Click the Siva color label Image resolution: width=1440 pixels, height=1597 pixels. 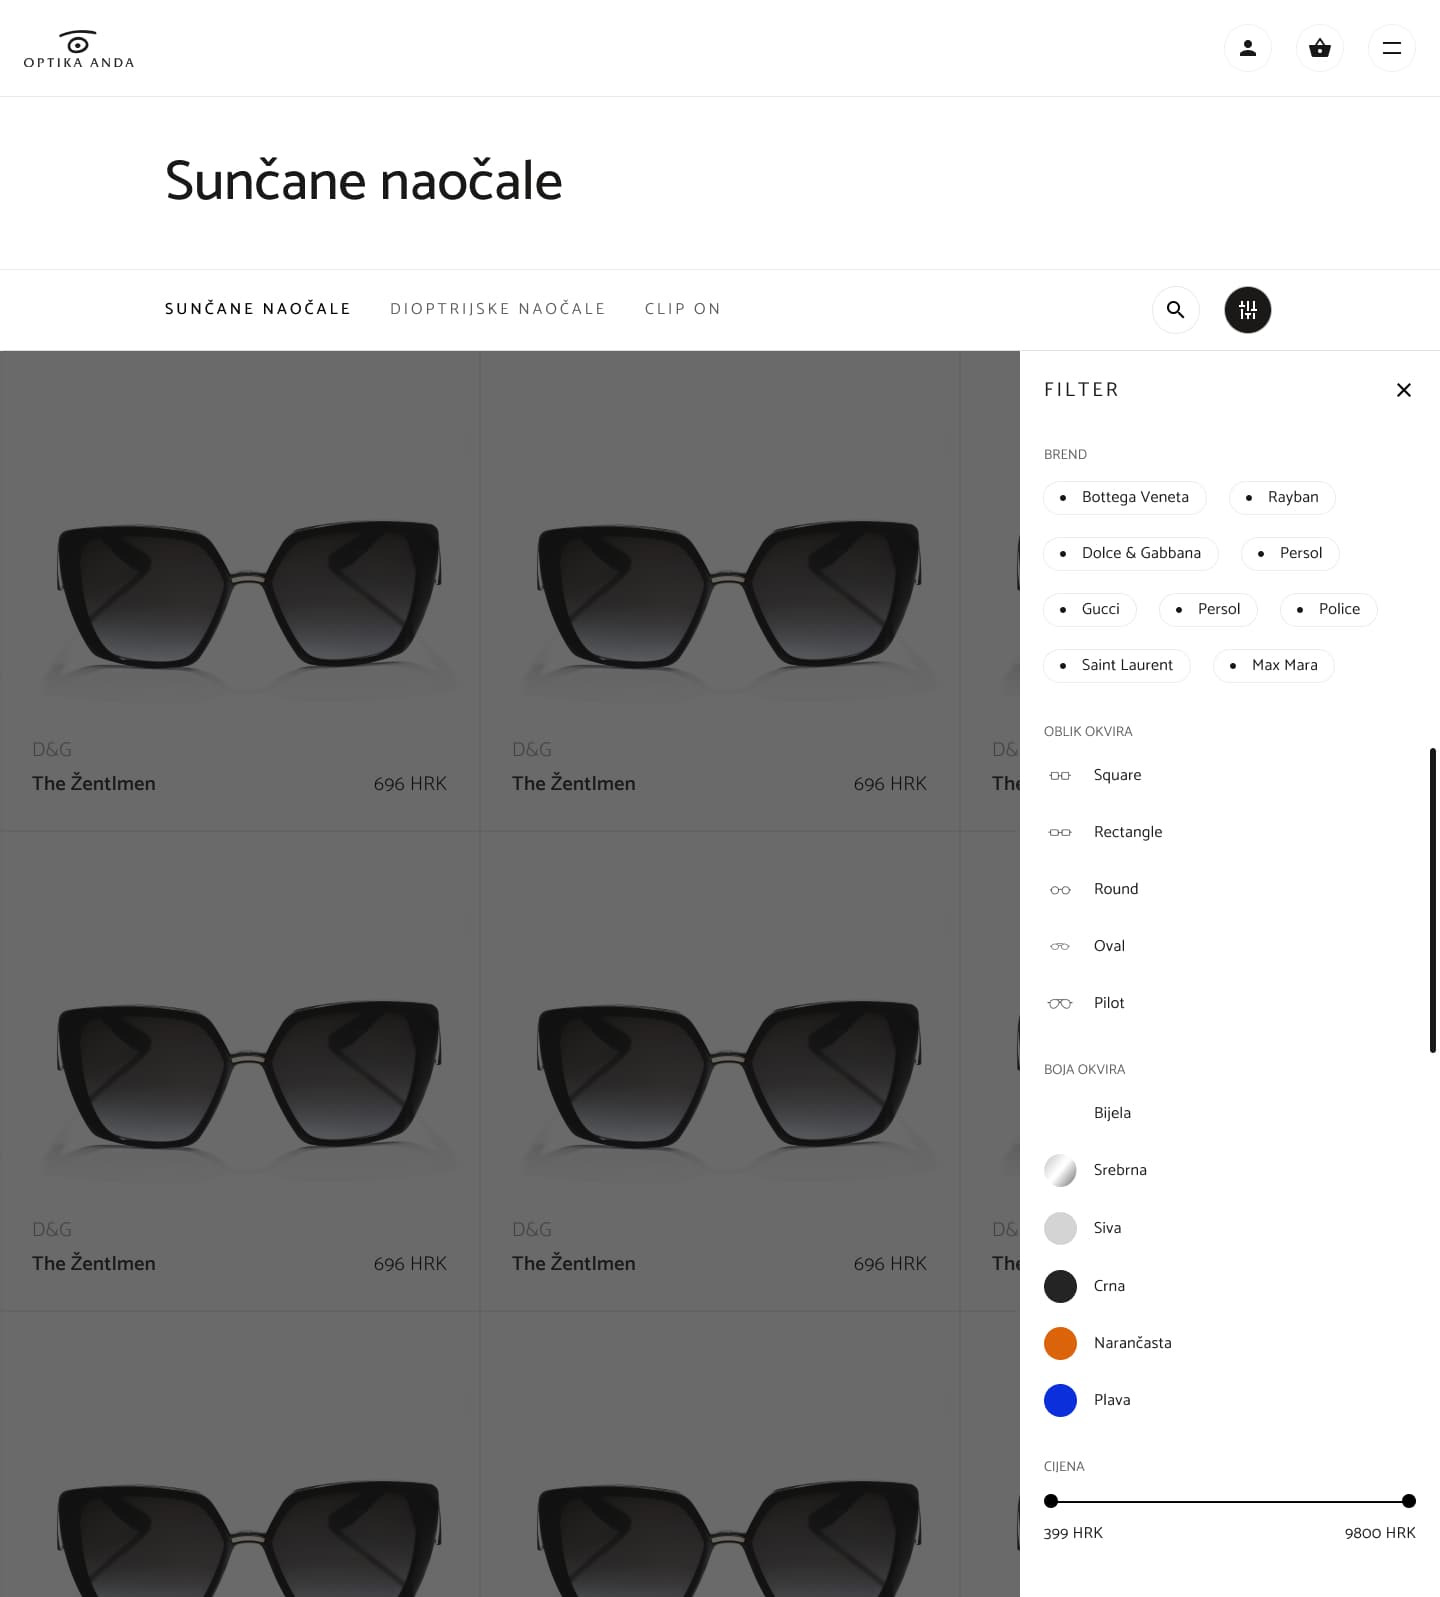tap(1107, 1228)
